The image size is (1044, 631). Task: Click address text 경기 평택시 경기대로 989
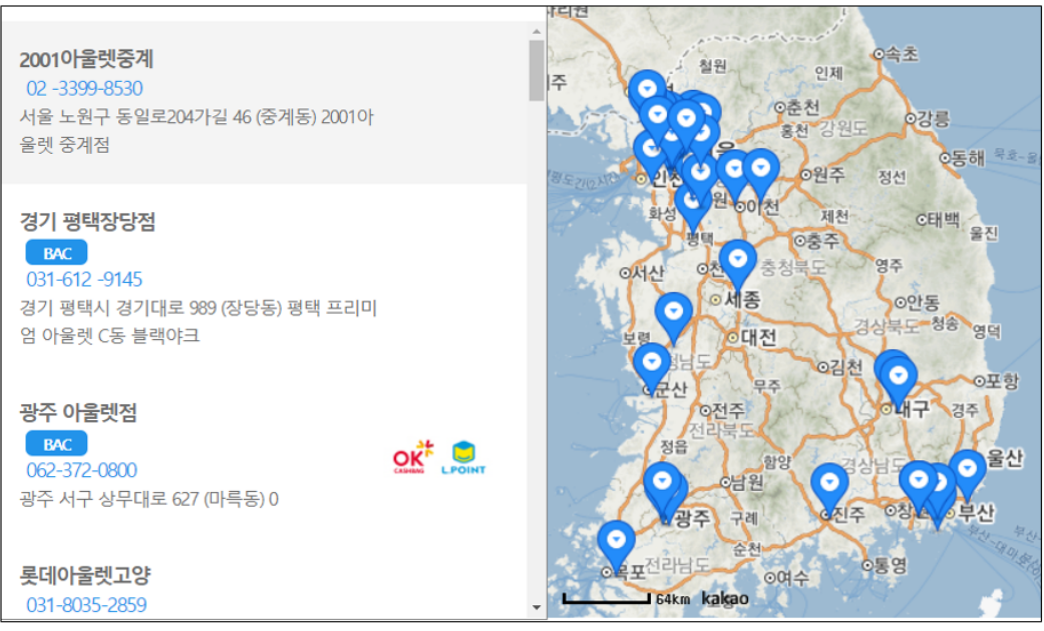click(x=118, y=308)
